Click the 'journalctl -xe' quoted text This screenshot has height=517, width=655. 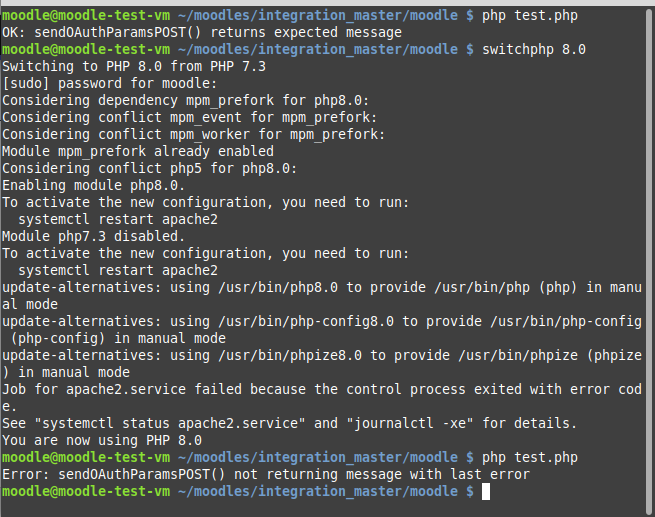point(410,423)
